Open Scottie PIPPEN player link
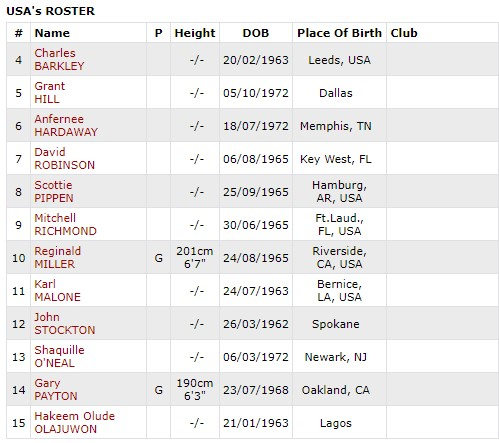The width and height of the screenshot is (499, 443). [54, 191]
